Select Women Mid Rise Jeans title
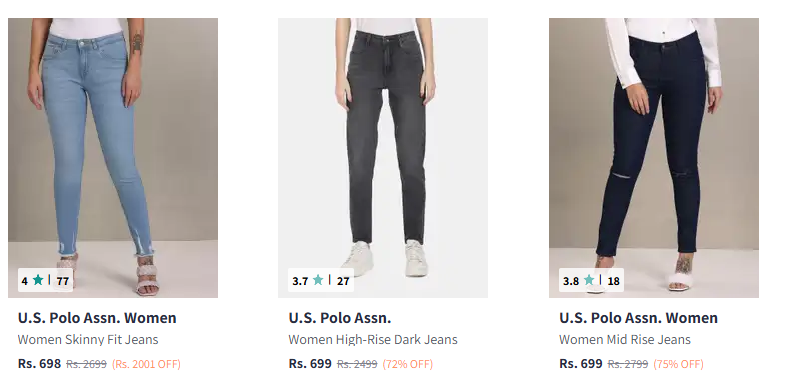The width and height of the screenshot is (786, 390). (625, 340)
